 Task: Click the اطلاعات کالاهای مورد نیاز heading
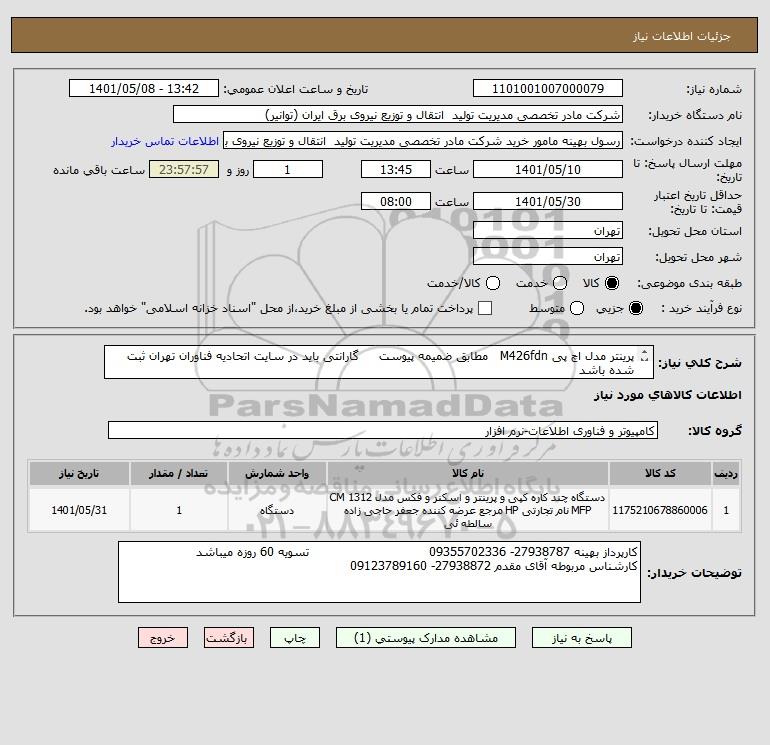click(667, 395)
